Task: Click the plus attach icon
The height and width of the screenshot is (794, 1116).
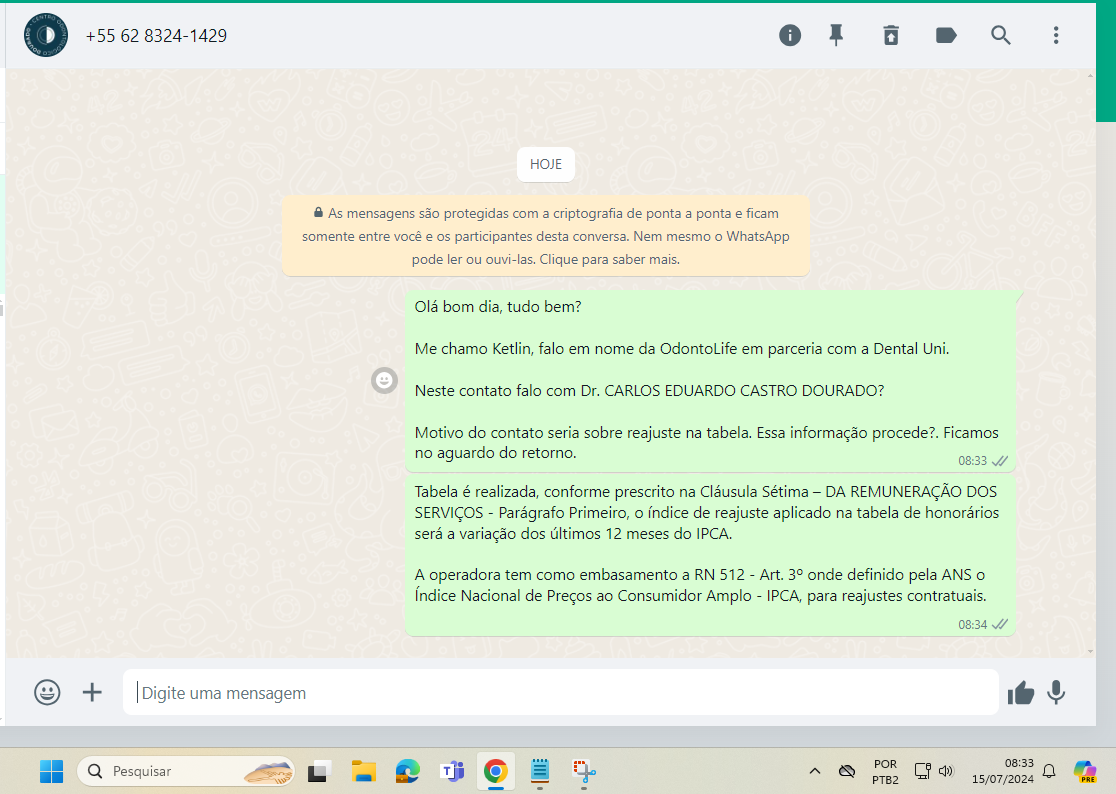Action: pos(92,692)
